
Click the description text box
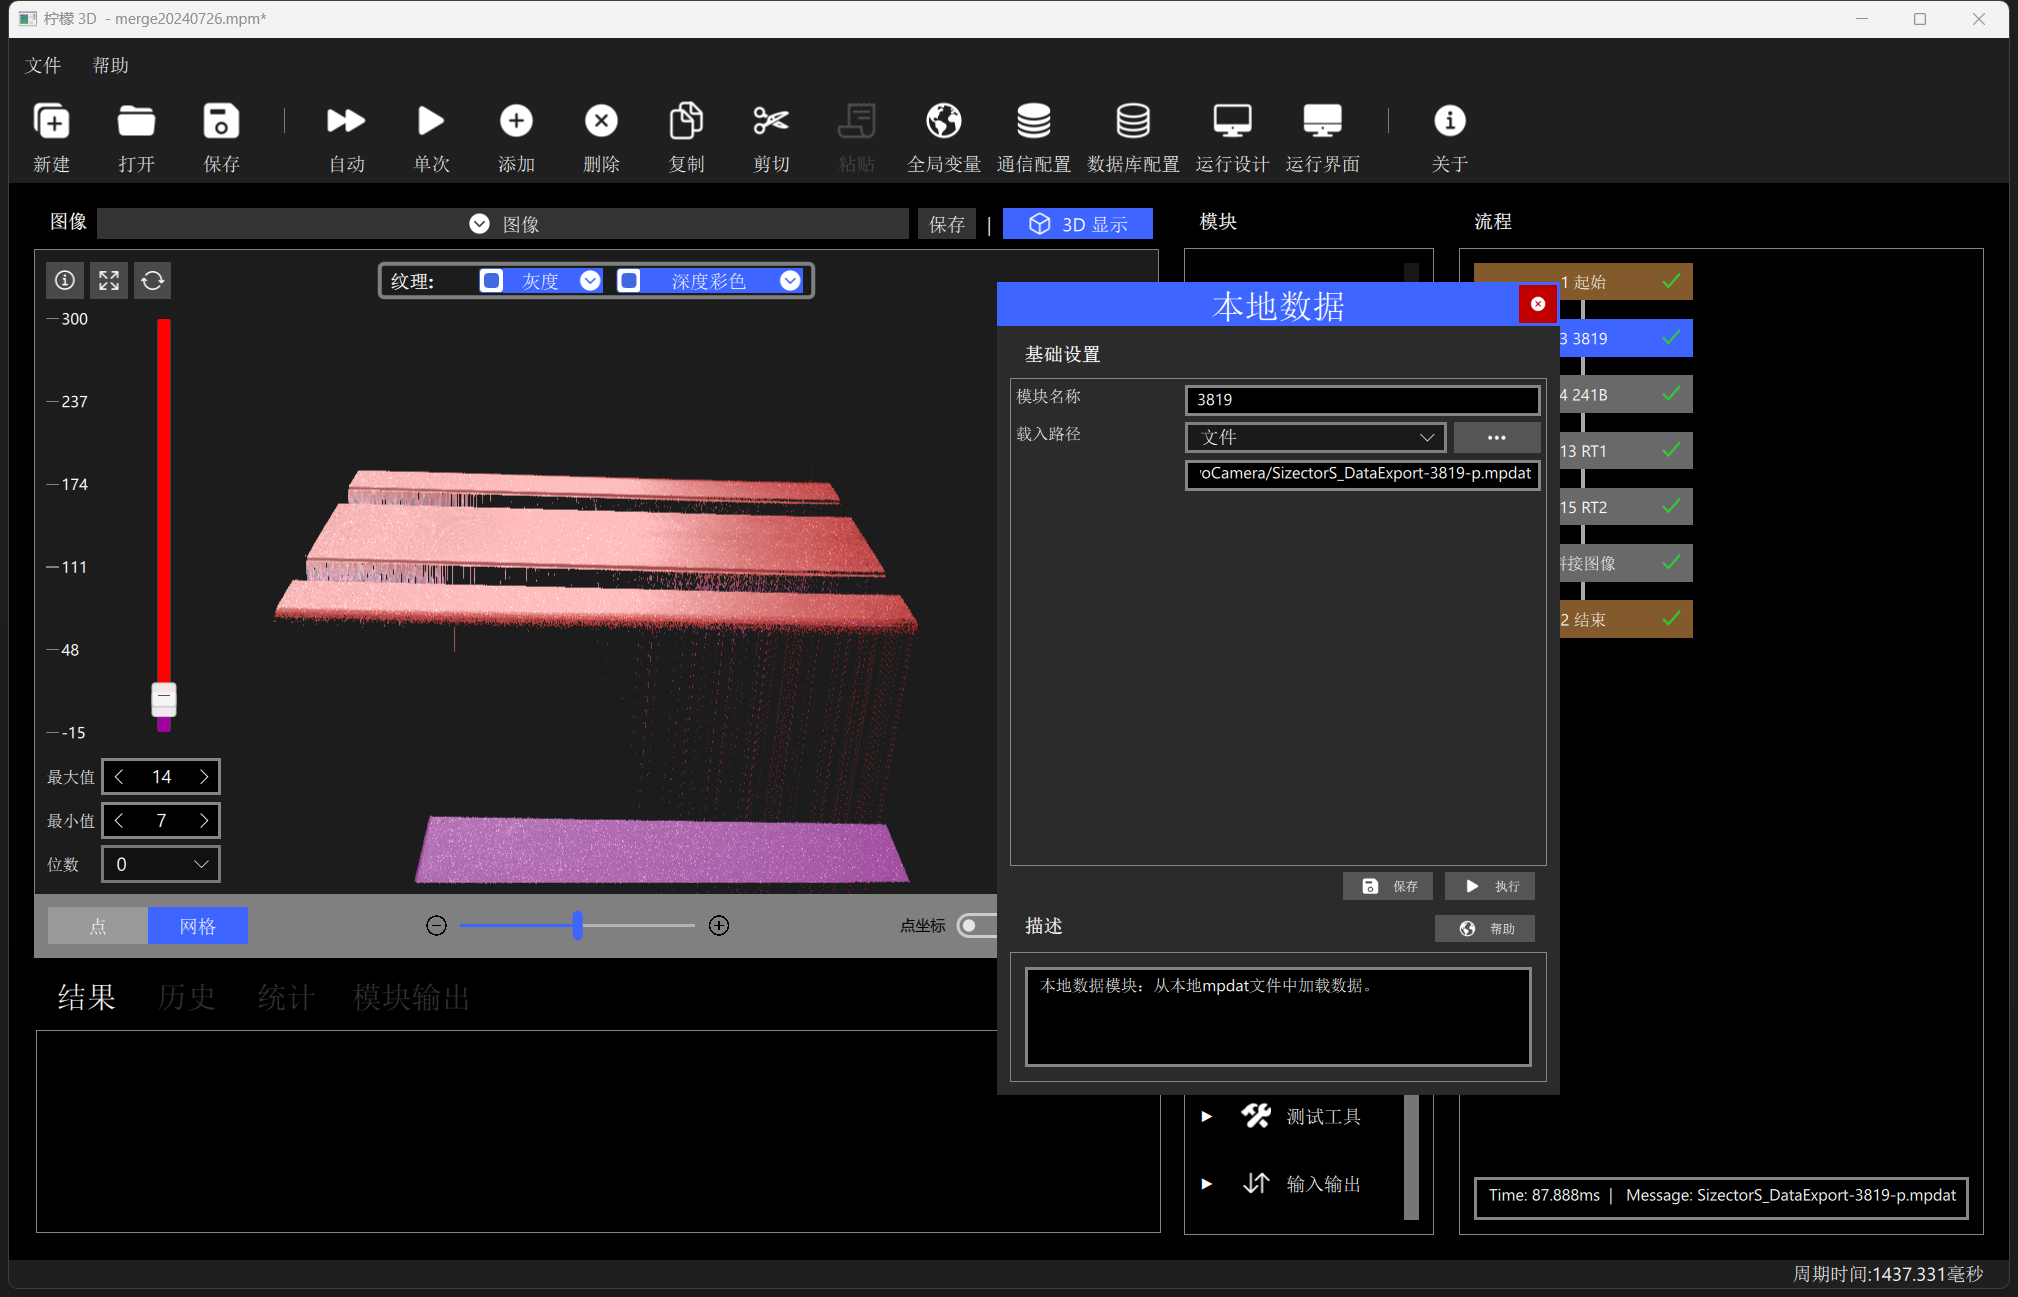click(x=1278, y=1017)
